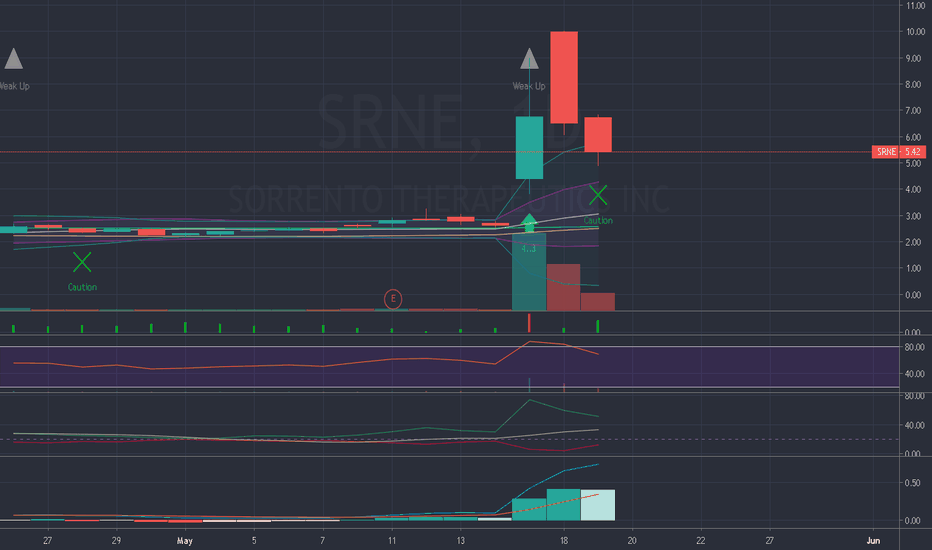Click the 6.00 price axis label
This screenshot has width=932, height=550.
[x=914, y=137]
